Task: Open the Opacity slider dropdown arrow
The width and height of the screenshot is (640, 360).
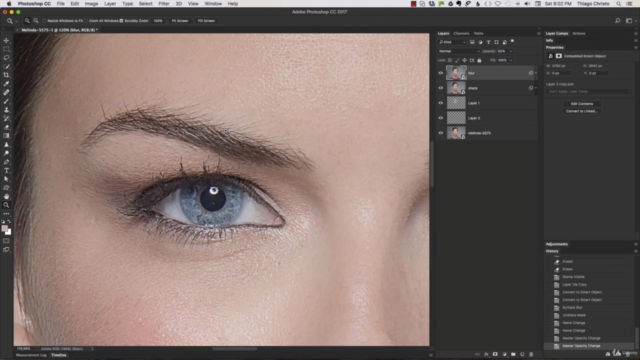Action: [511, 51]
